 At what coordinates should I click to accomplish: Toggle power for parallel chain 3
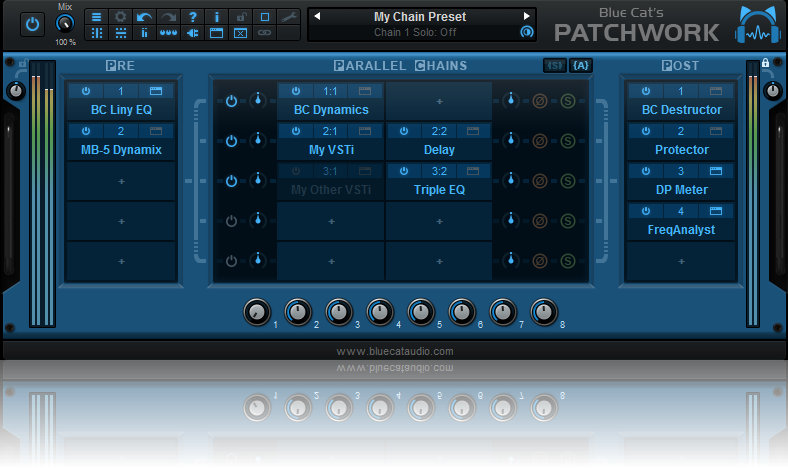pos(231,181)
